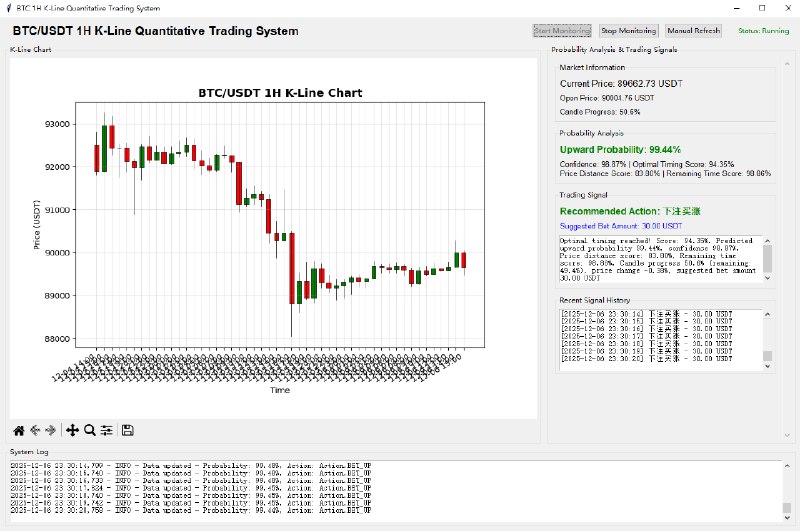
Task: Select the Pan tool with crossed arrows
Action: pyautogui.click(x=72, y=430)
